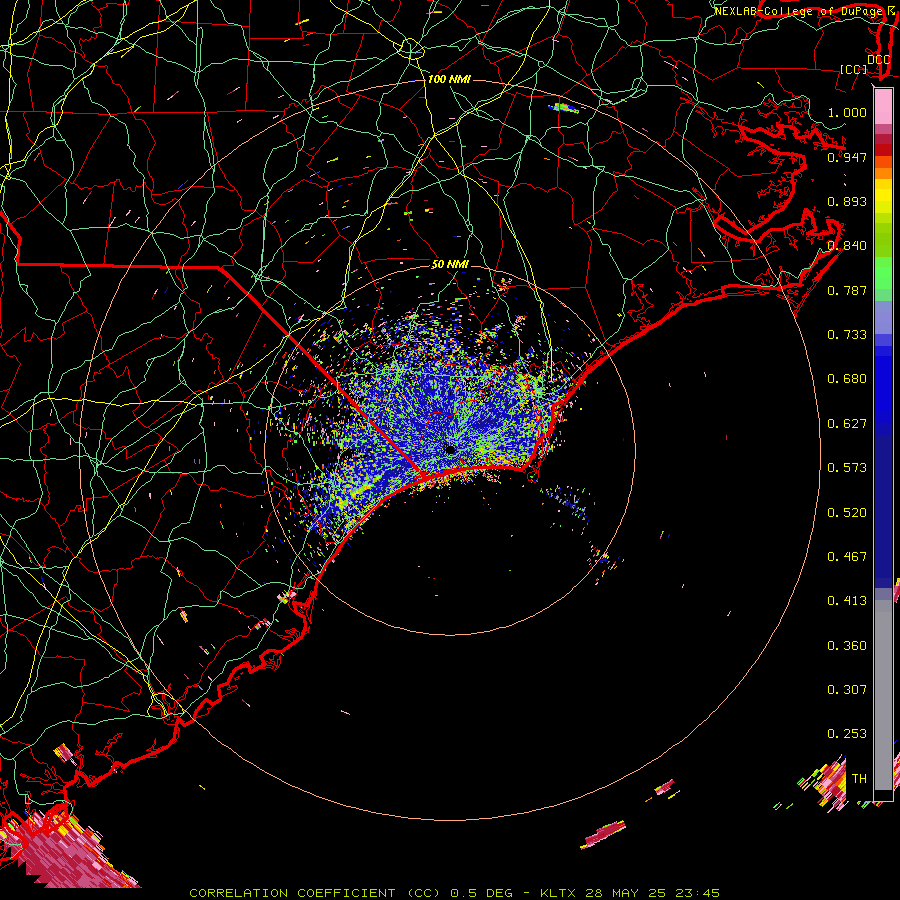
Task: Select the 0.893 scale value
Action: coord(847,201)
